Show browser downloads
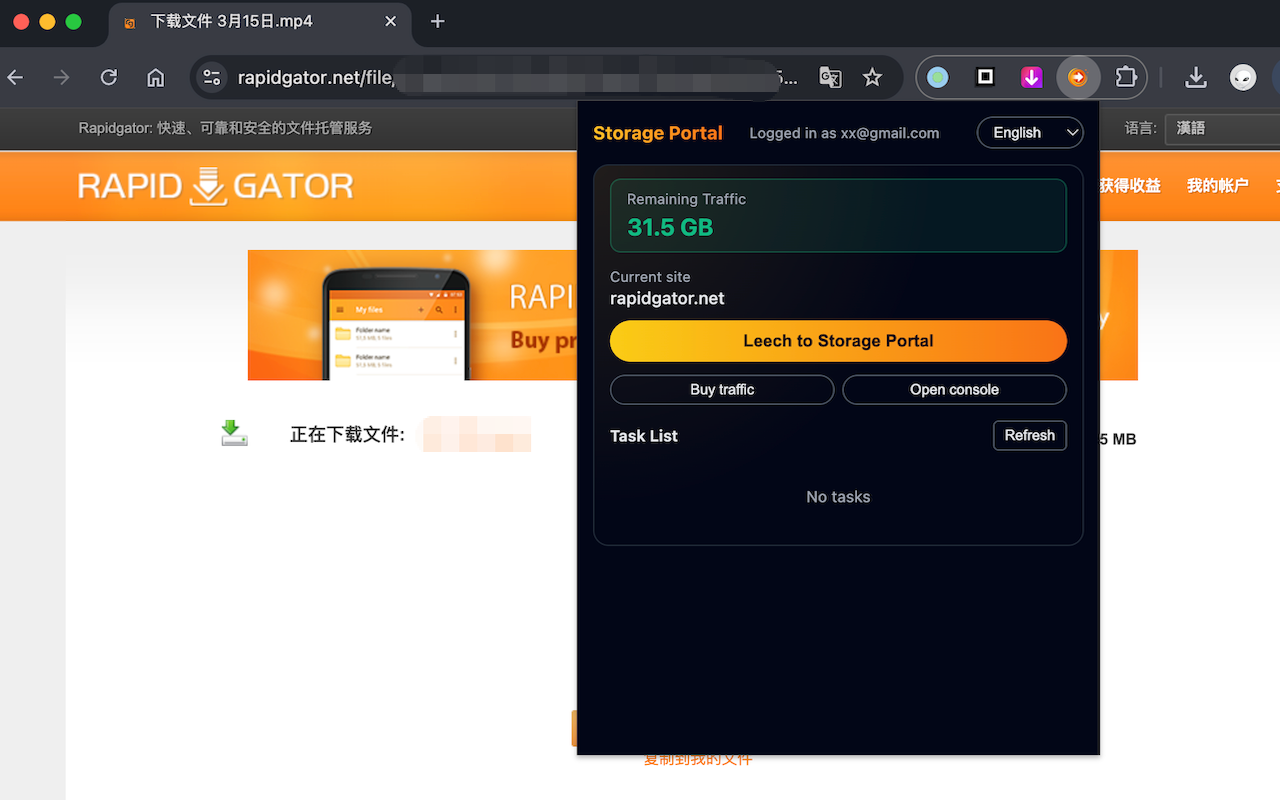This screenshot has width=1280, height=800. coord(1195,77)
